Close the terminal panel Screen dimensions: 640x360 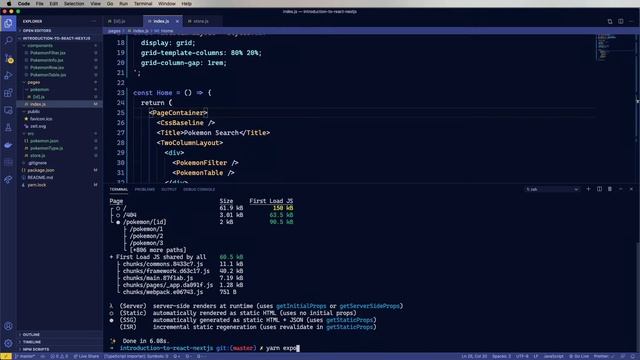[x=631, y=189]
